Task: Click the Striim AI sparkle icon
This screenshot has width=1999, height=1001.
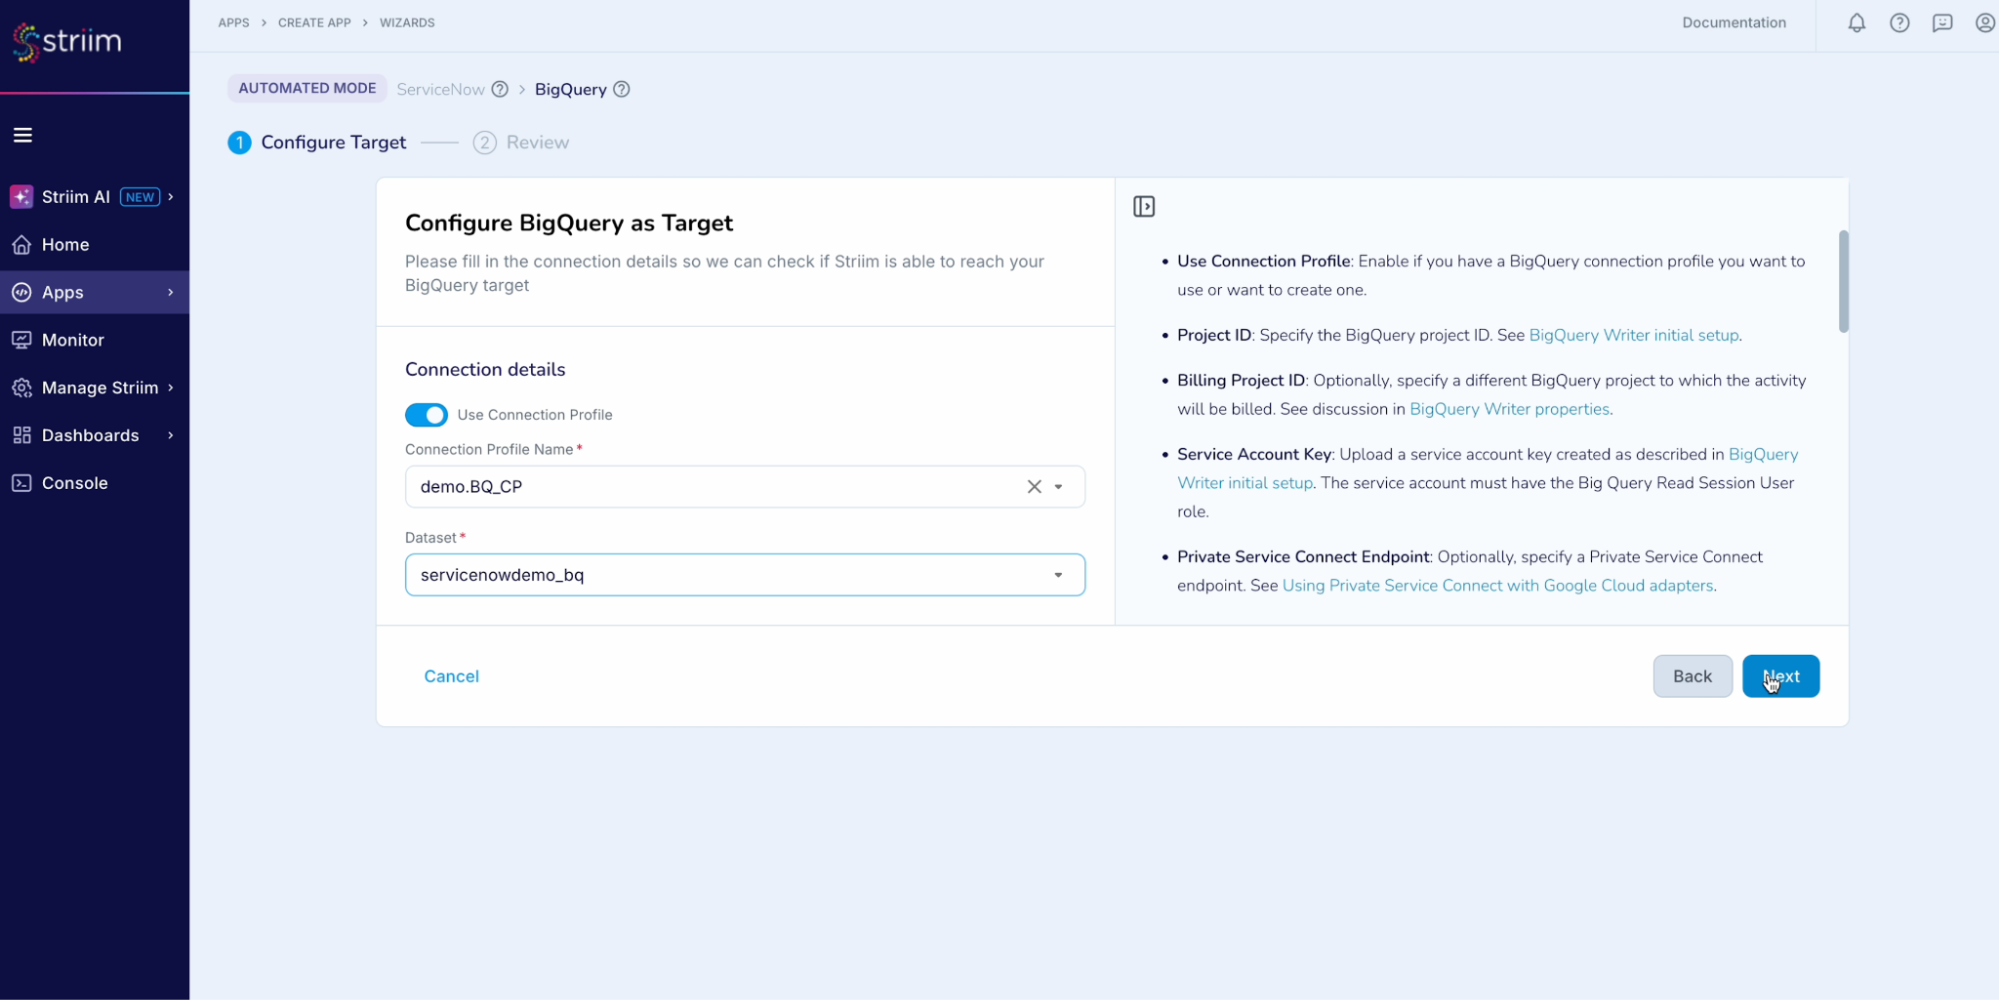Action: [x=21, y=197]
